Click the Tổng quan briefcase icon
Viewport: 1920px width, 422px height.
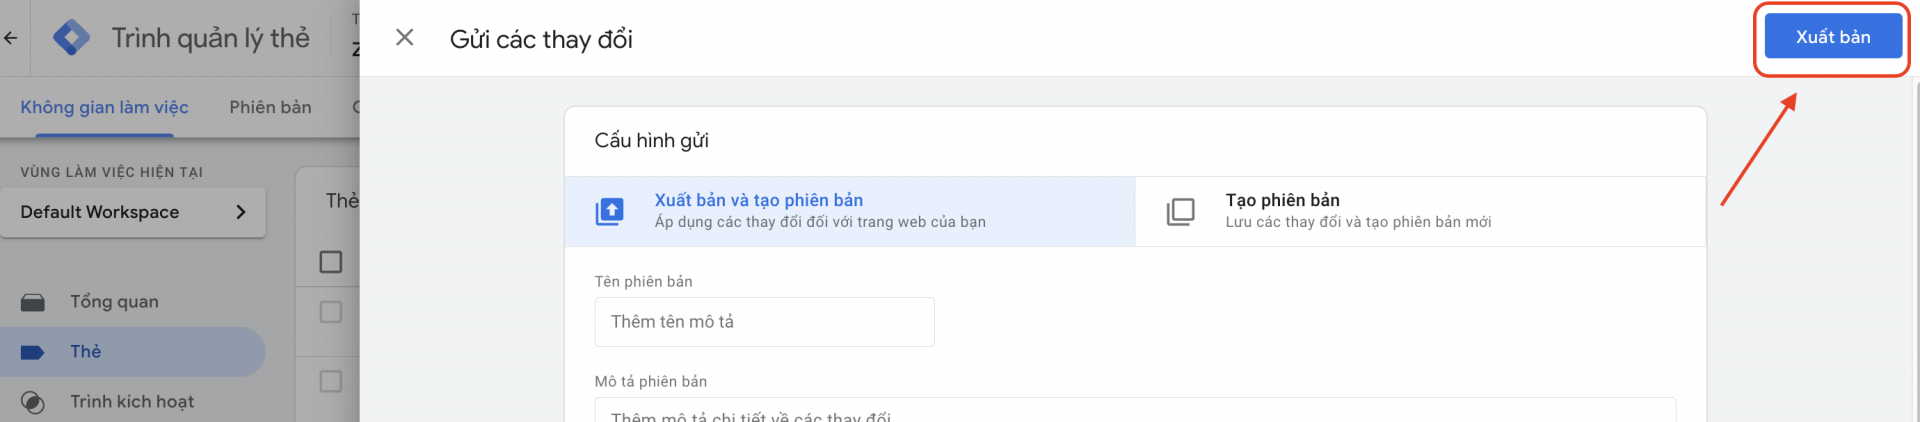pyautogui.click(x=33, y=302)
